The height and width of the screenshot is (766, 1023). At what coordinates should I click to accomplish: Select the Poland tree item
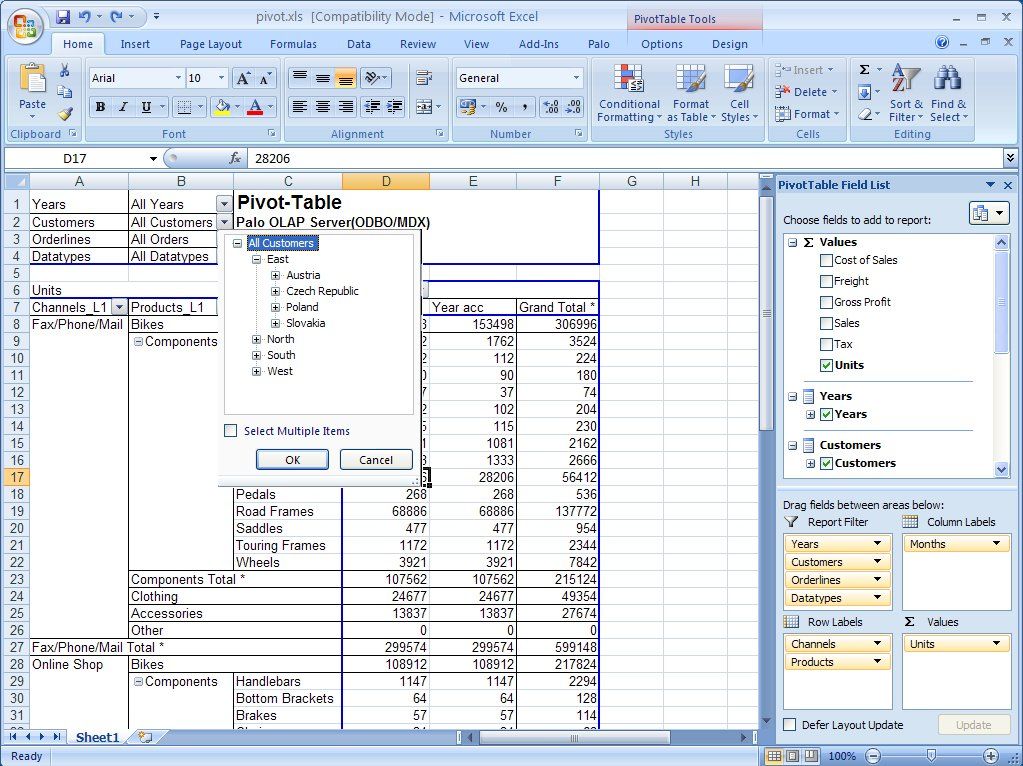click(302, 307)
